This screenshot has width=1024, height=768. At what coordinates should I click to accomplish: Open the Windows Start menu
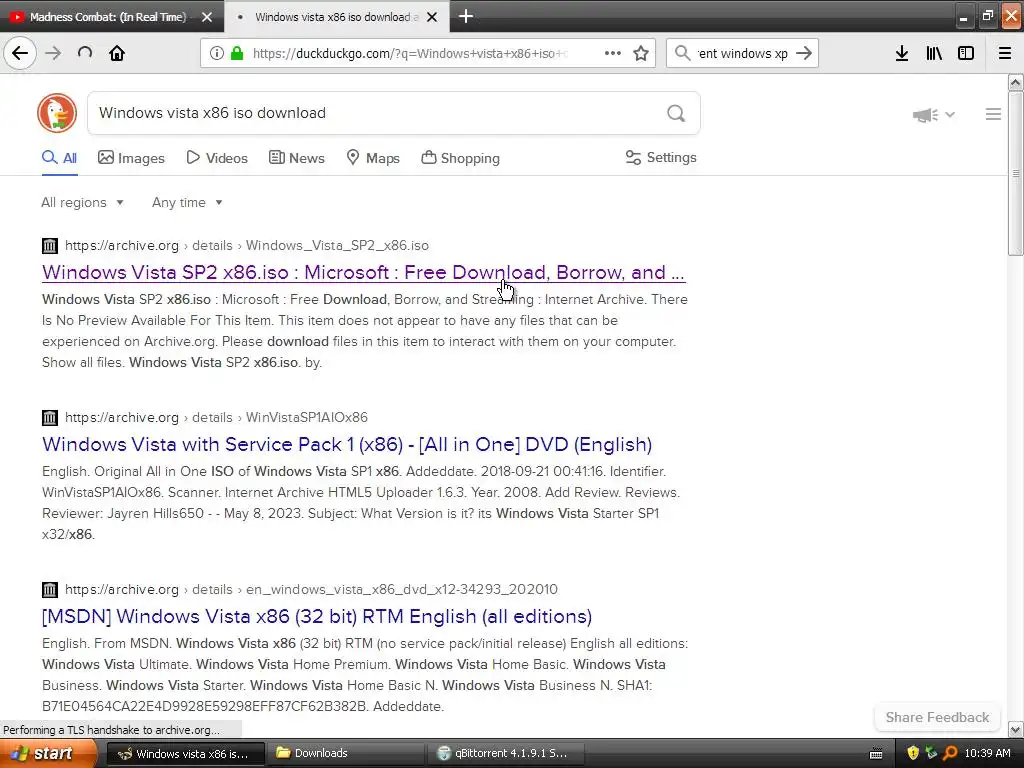(46, 754)
